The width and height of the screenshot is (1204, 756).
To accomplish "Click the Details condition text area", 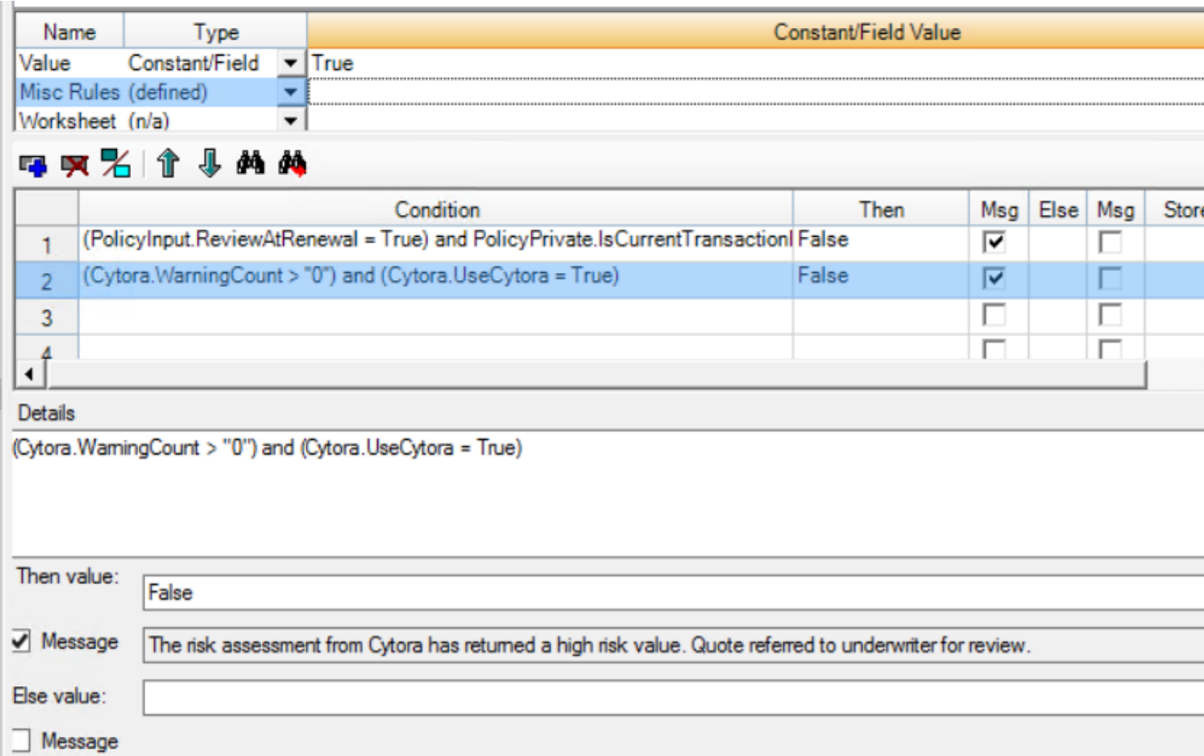I will [607, 495].
